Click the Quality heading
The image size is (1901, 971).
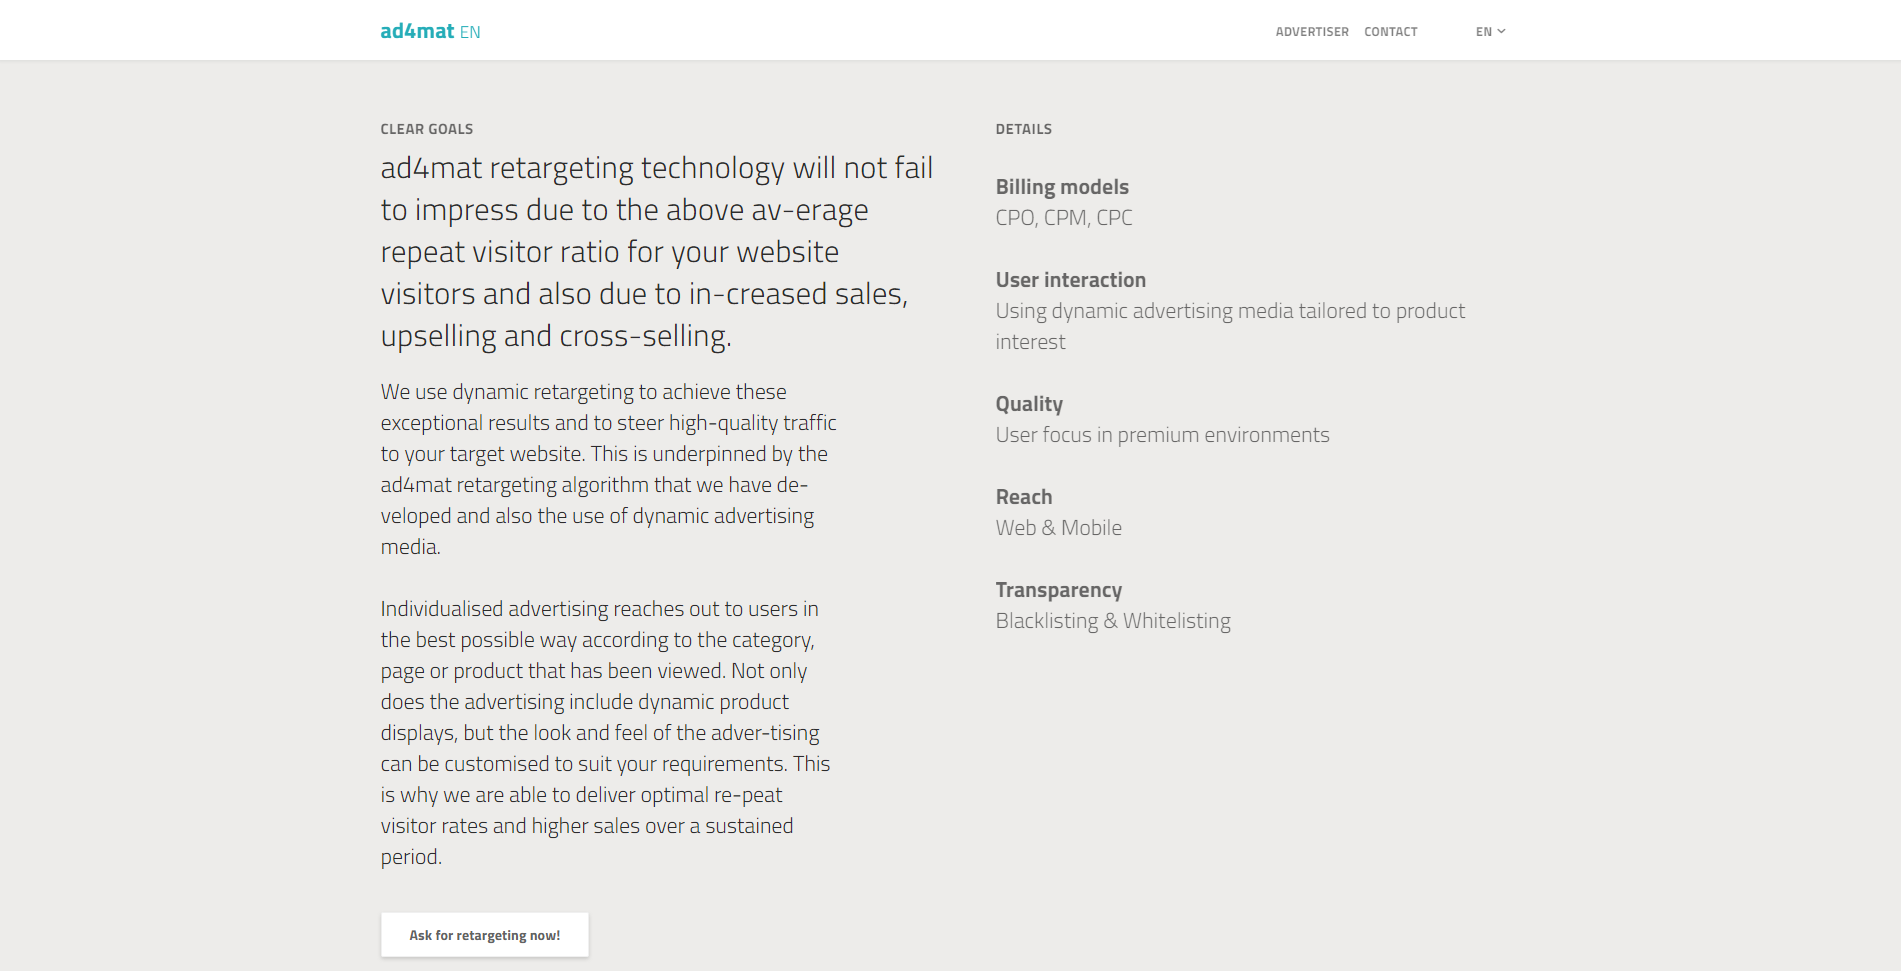(x=1029, y=404)
